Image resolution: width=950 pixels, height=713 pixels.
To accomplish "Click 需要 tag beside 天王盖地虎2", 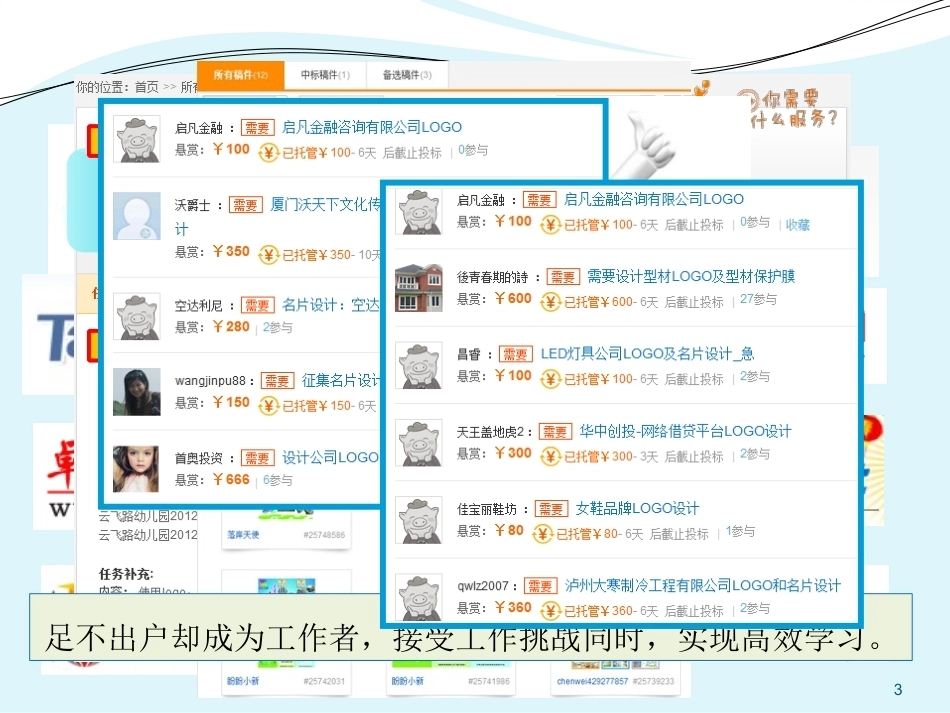I will click(x=556, y=432).
